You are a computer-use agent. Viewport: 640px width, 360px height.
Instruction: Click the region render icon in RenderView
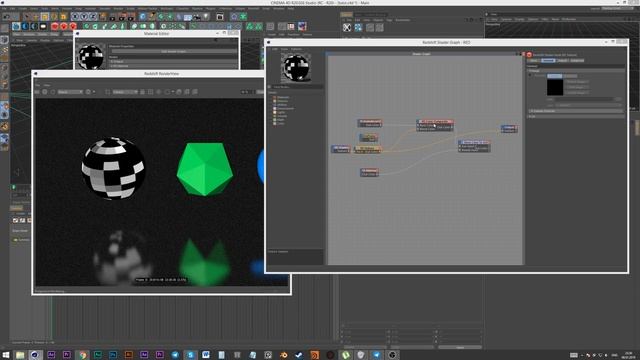(108, 92)
